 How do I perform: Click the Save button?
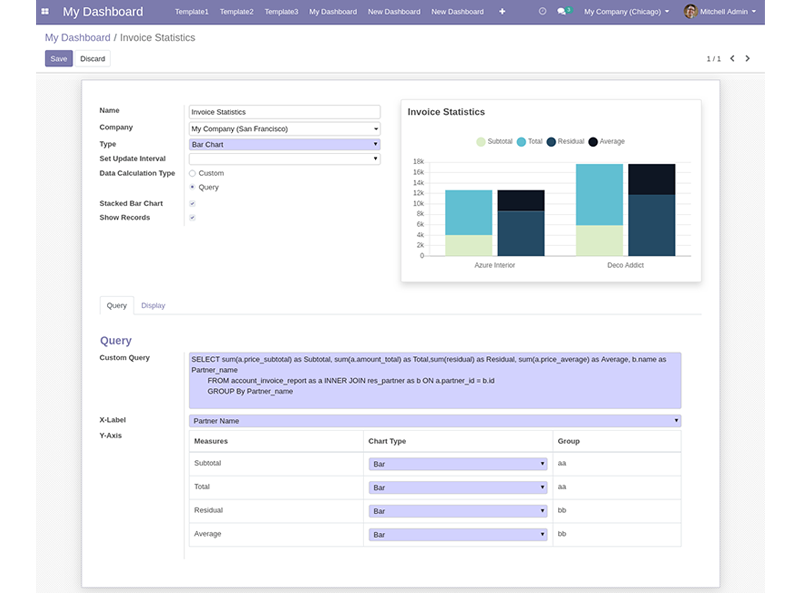pyautogui.click(x=59, y=59)
